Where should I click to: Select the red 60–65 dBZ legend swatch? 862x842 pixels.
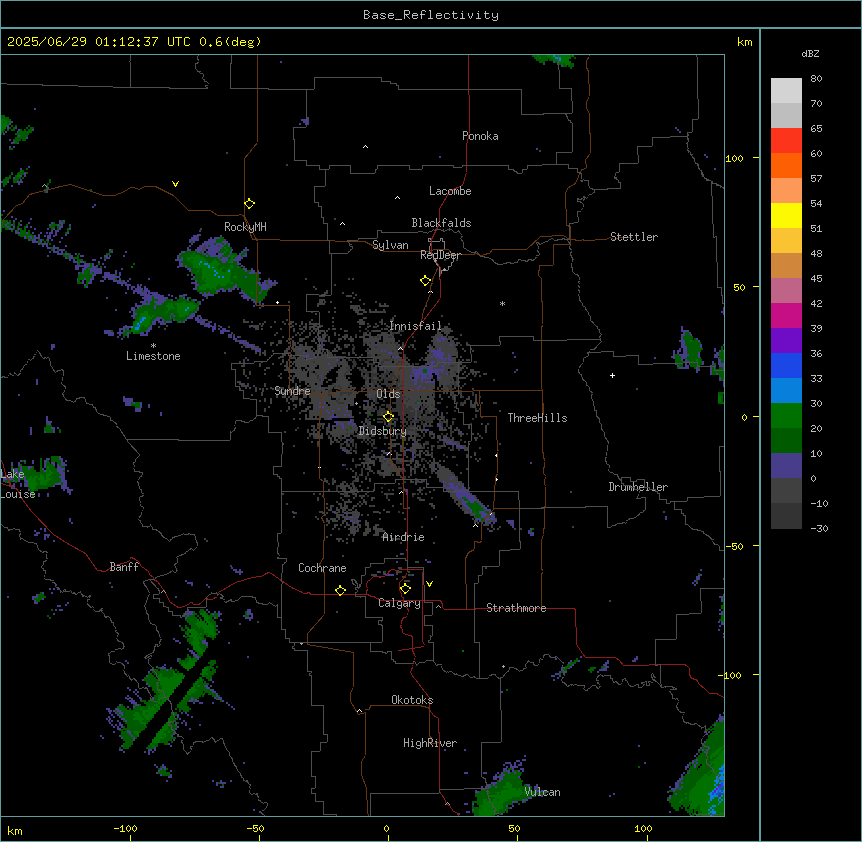click(786, 141)
